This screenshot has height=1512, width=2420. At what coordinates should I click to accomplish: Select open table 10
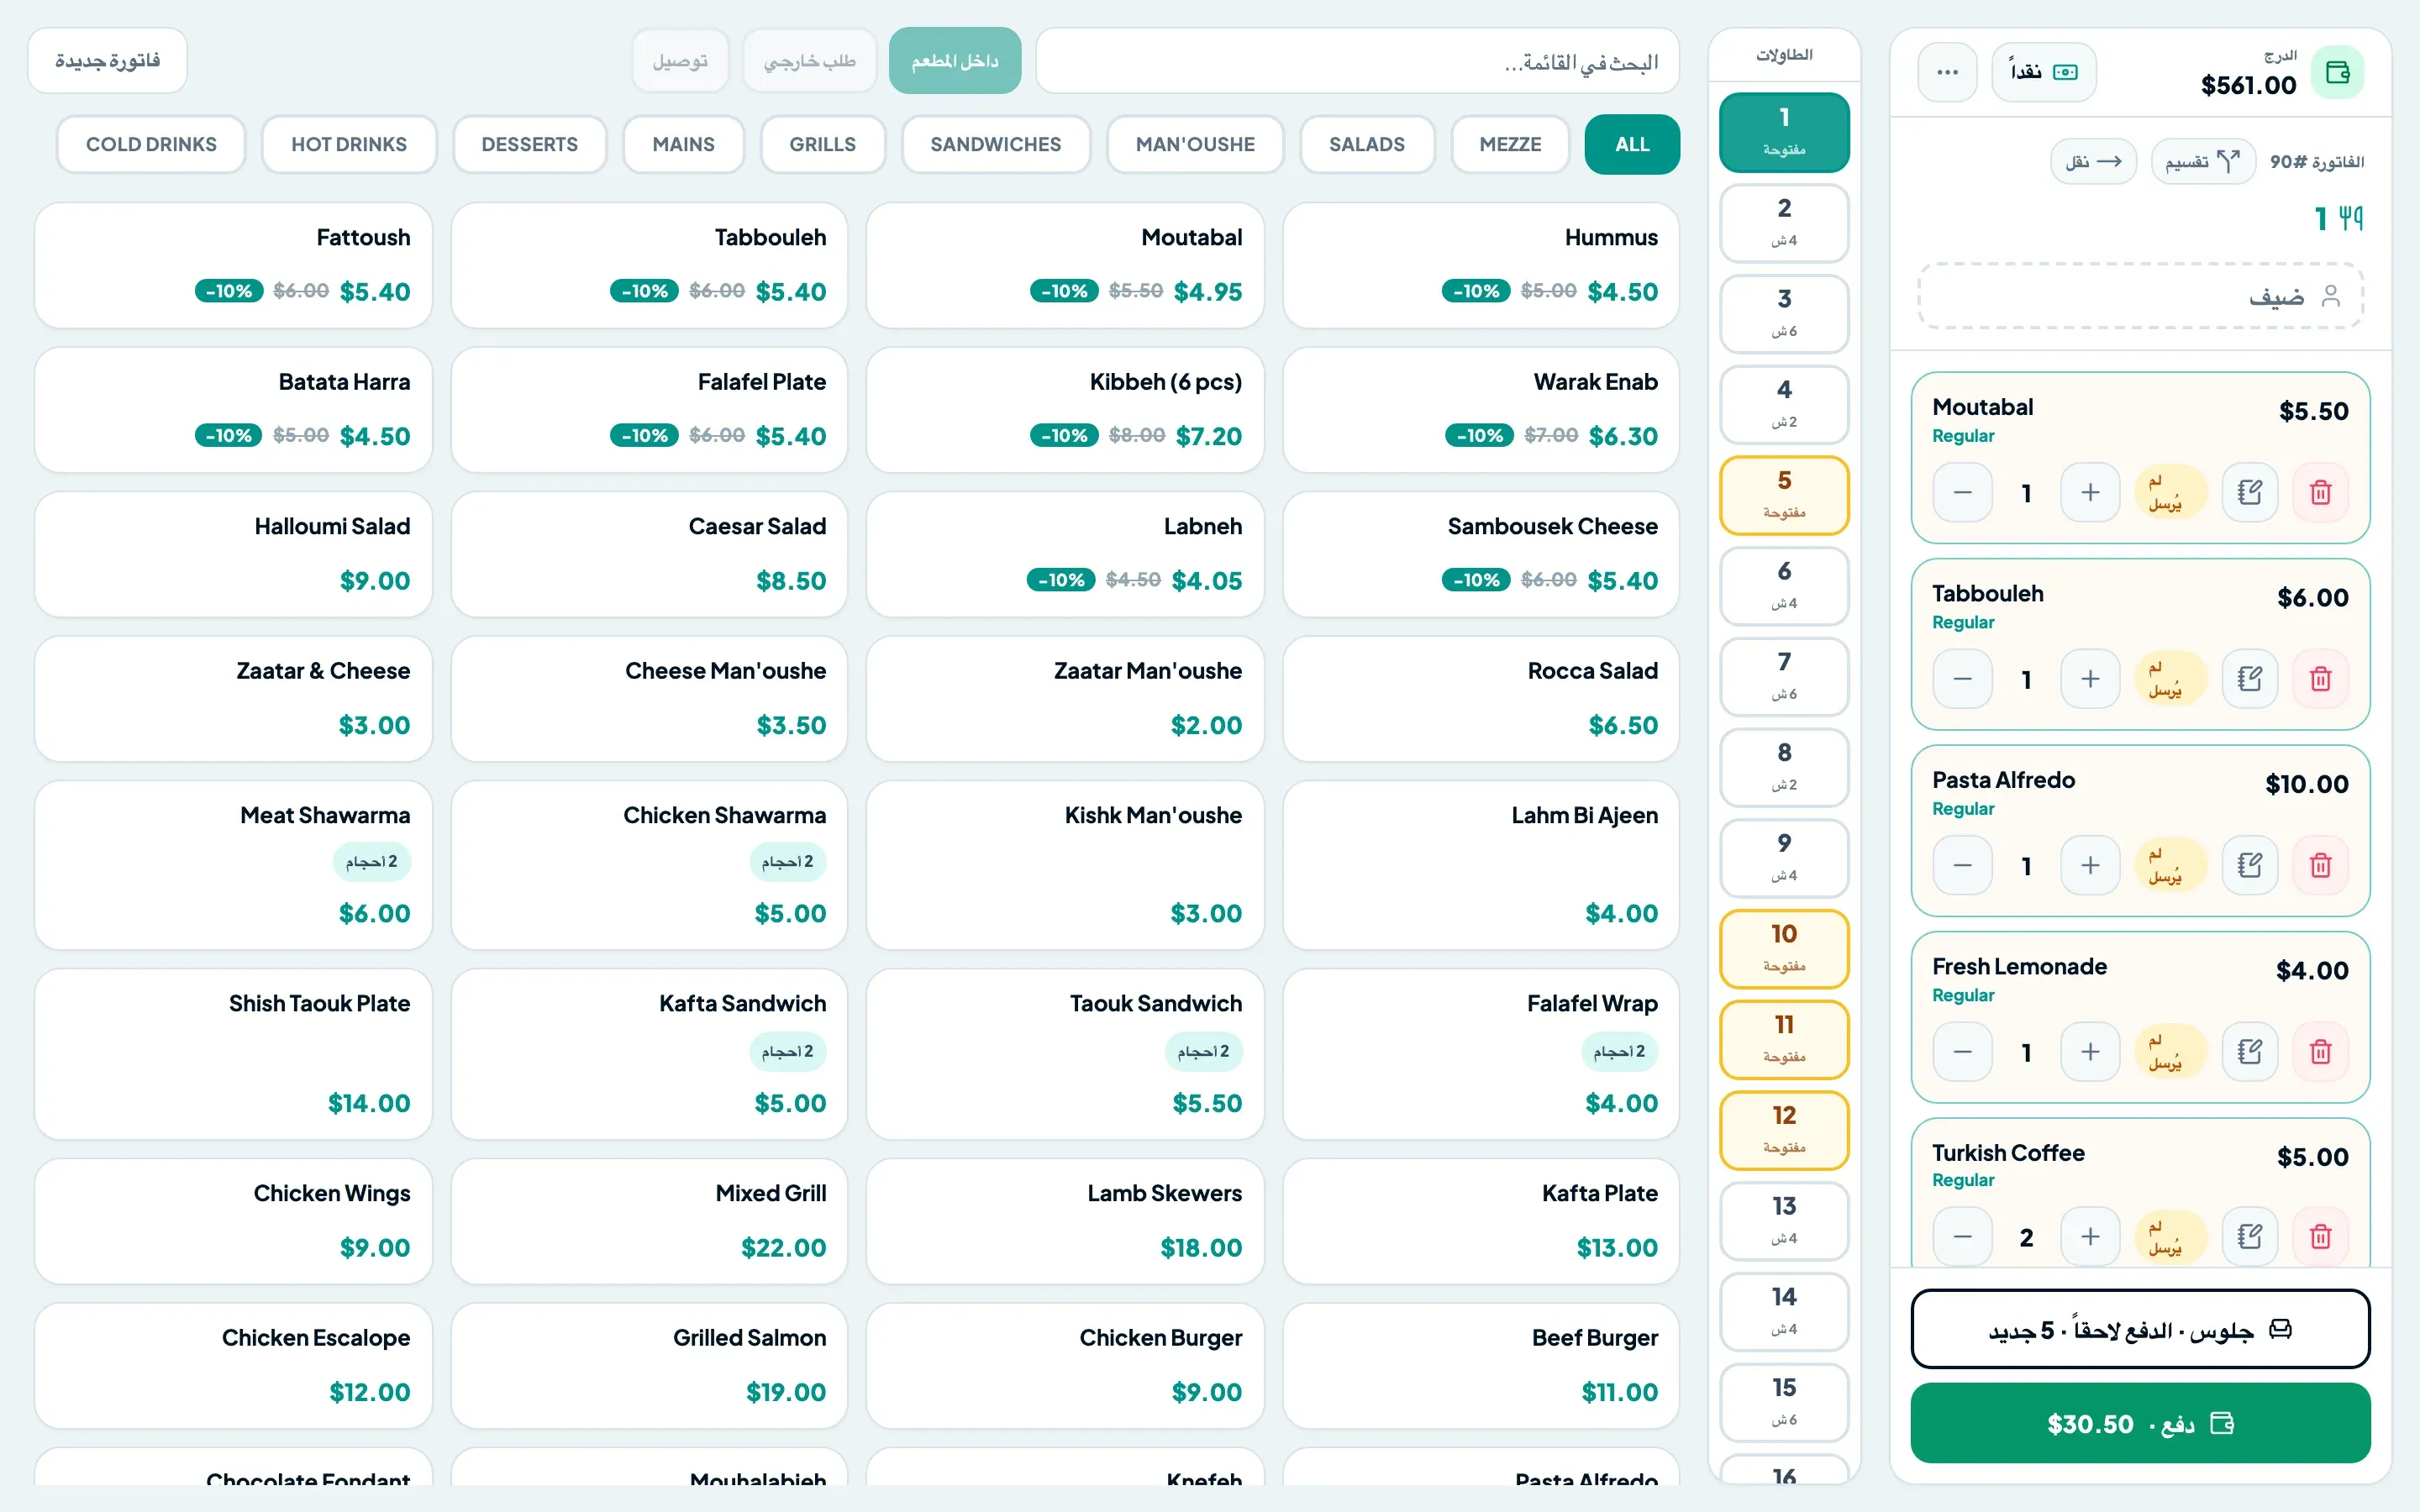(1784, 949)
